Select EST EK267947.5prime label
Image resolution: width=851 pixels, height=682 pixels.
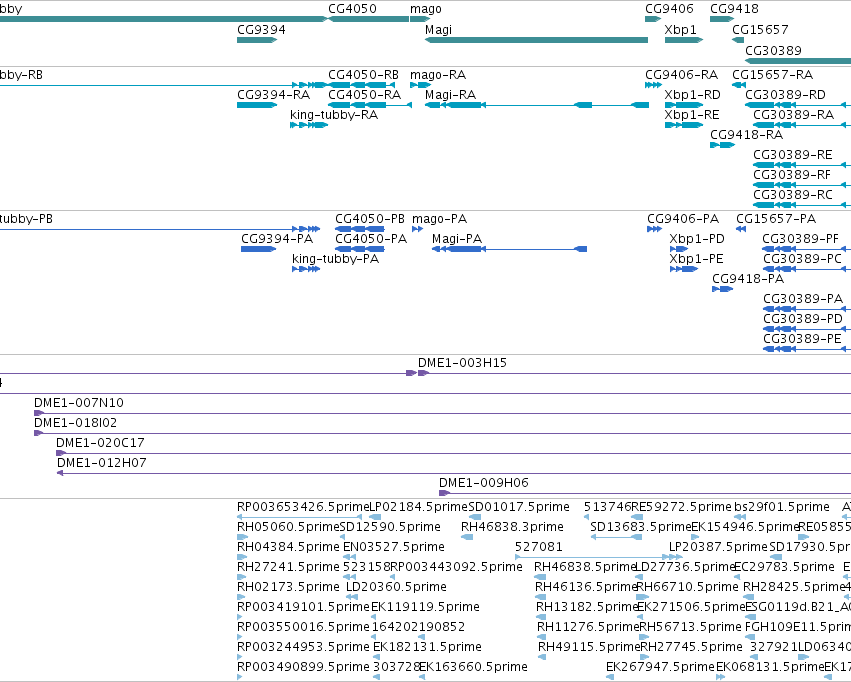click(x=661, y=667)
